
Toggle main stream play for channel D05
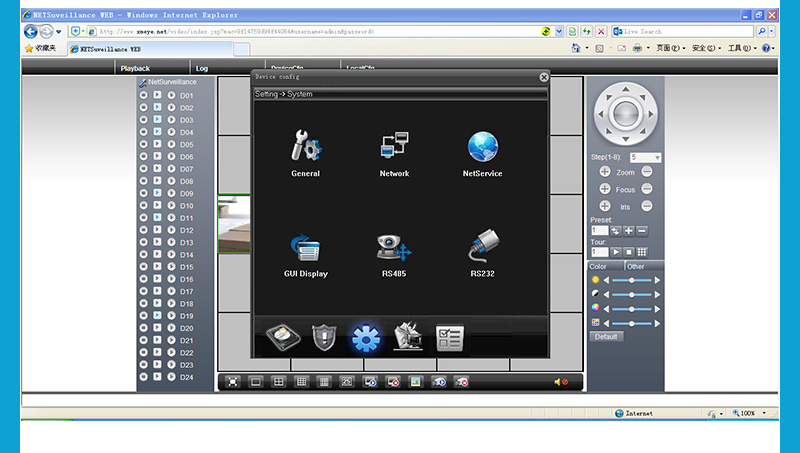pos(157,144)
